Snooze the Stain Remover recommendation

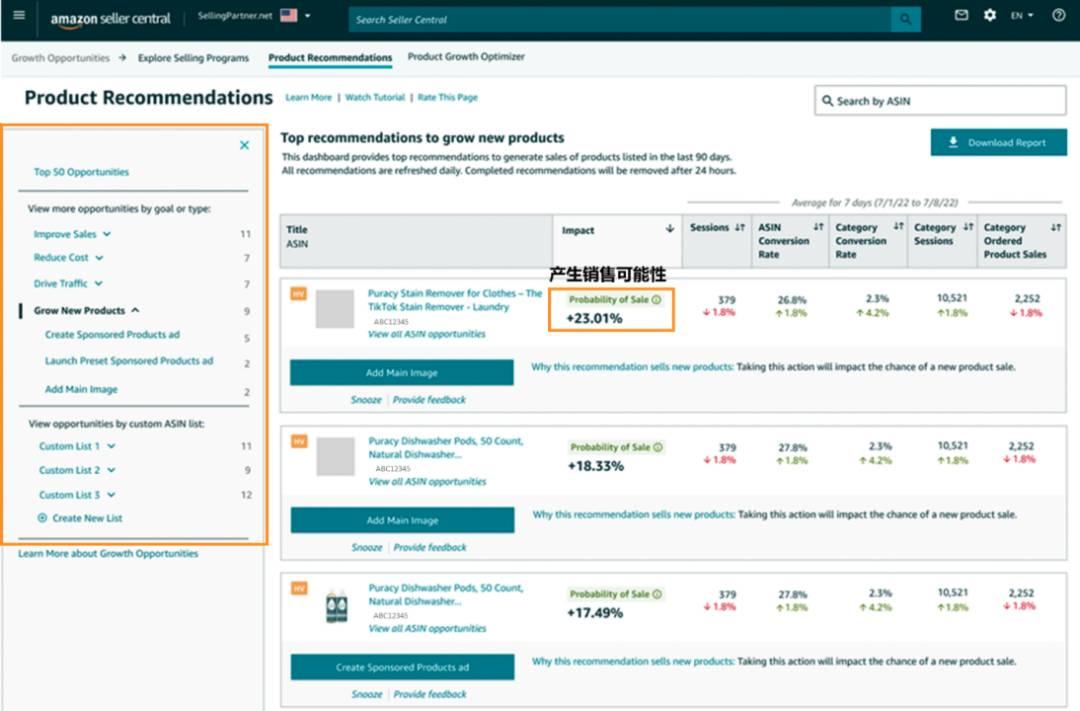pos(366,400)
